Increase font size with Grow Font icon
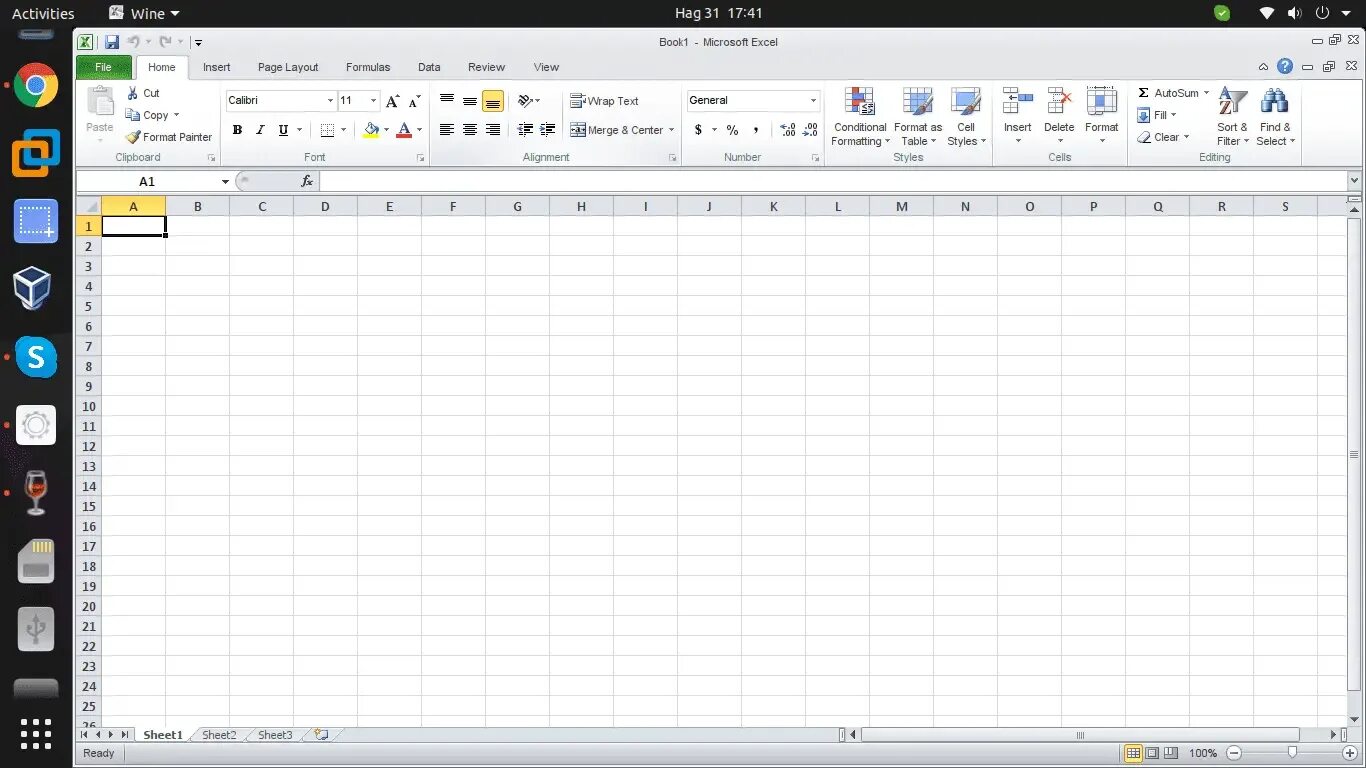 (393, 101)
